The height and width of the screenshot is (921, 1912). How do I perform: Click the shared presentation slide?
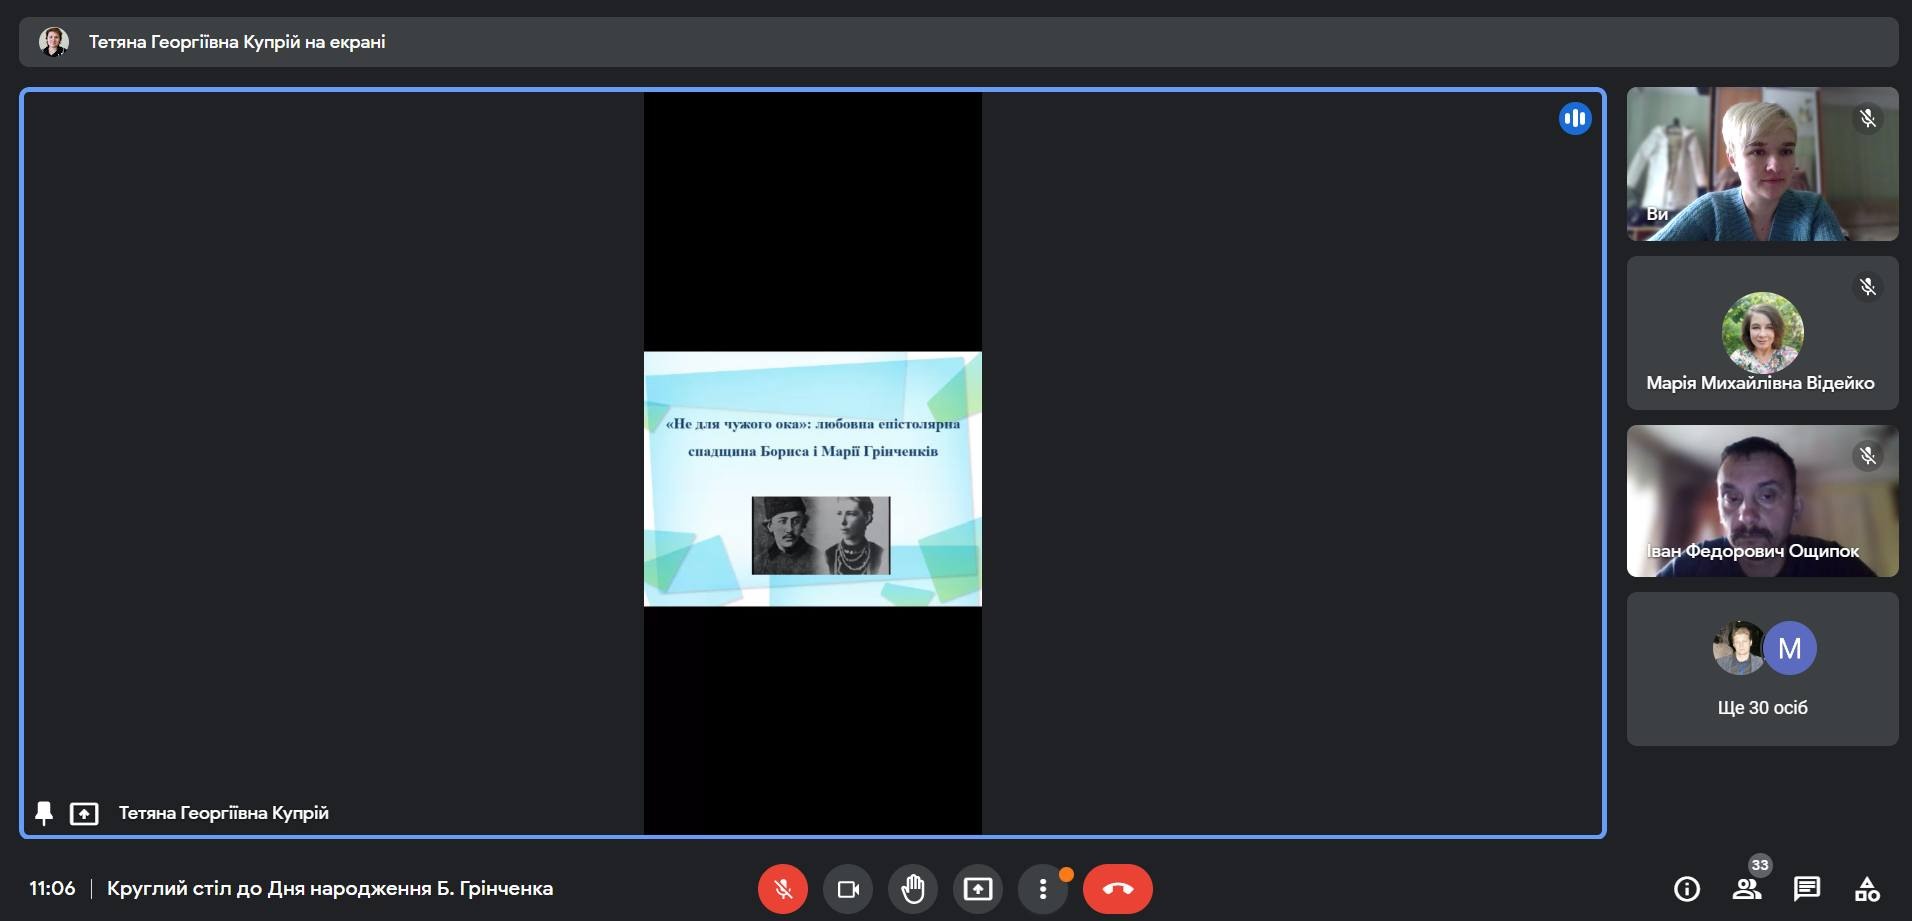click(x=812, y=478)
